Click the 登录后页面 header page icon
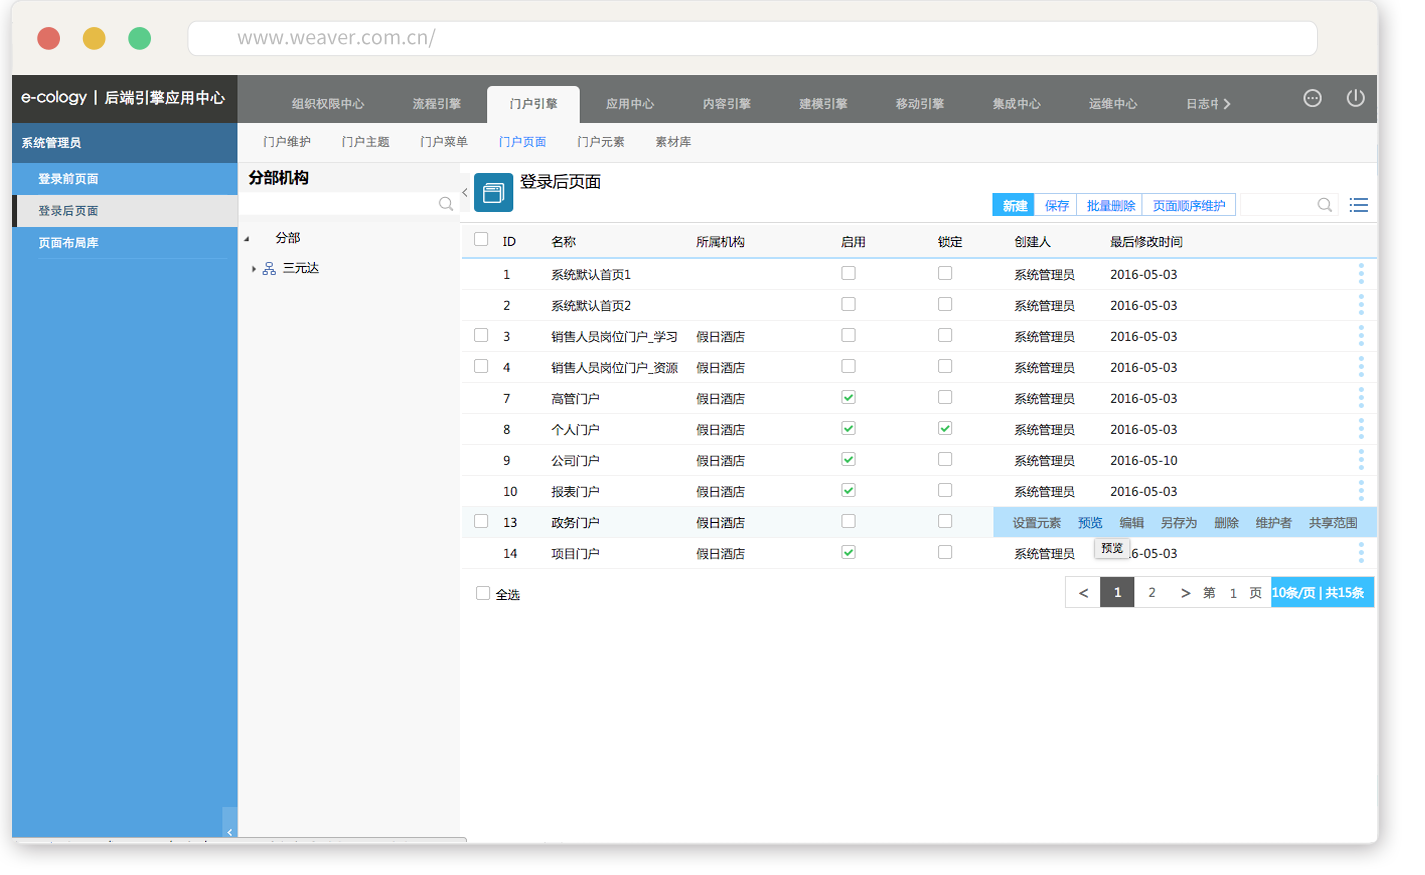Image resolution: width=1425 pixels, height=875 pixels. (493, 193)
